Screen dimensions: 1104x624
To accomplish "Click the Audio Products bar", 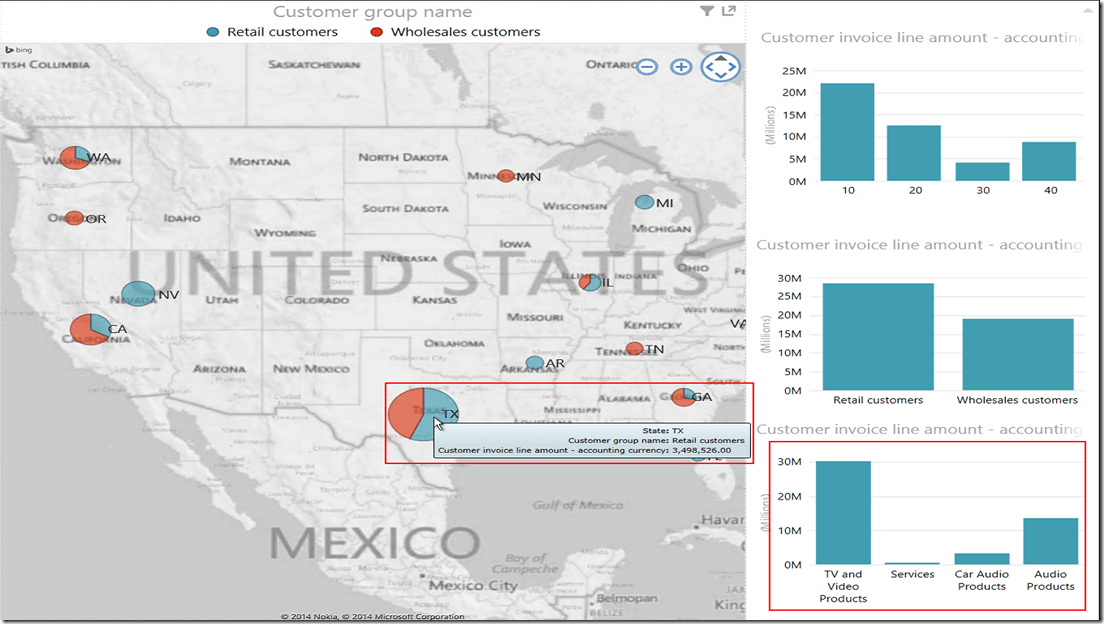I will tap(1050, 541).
